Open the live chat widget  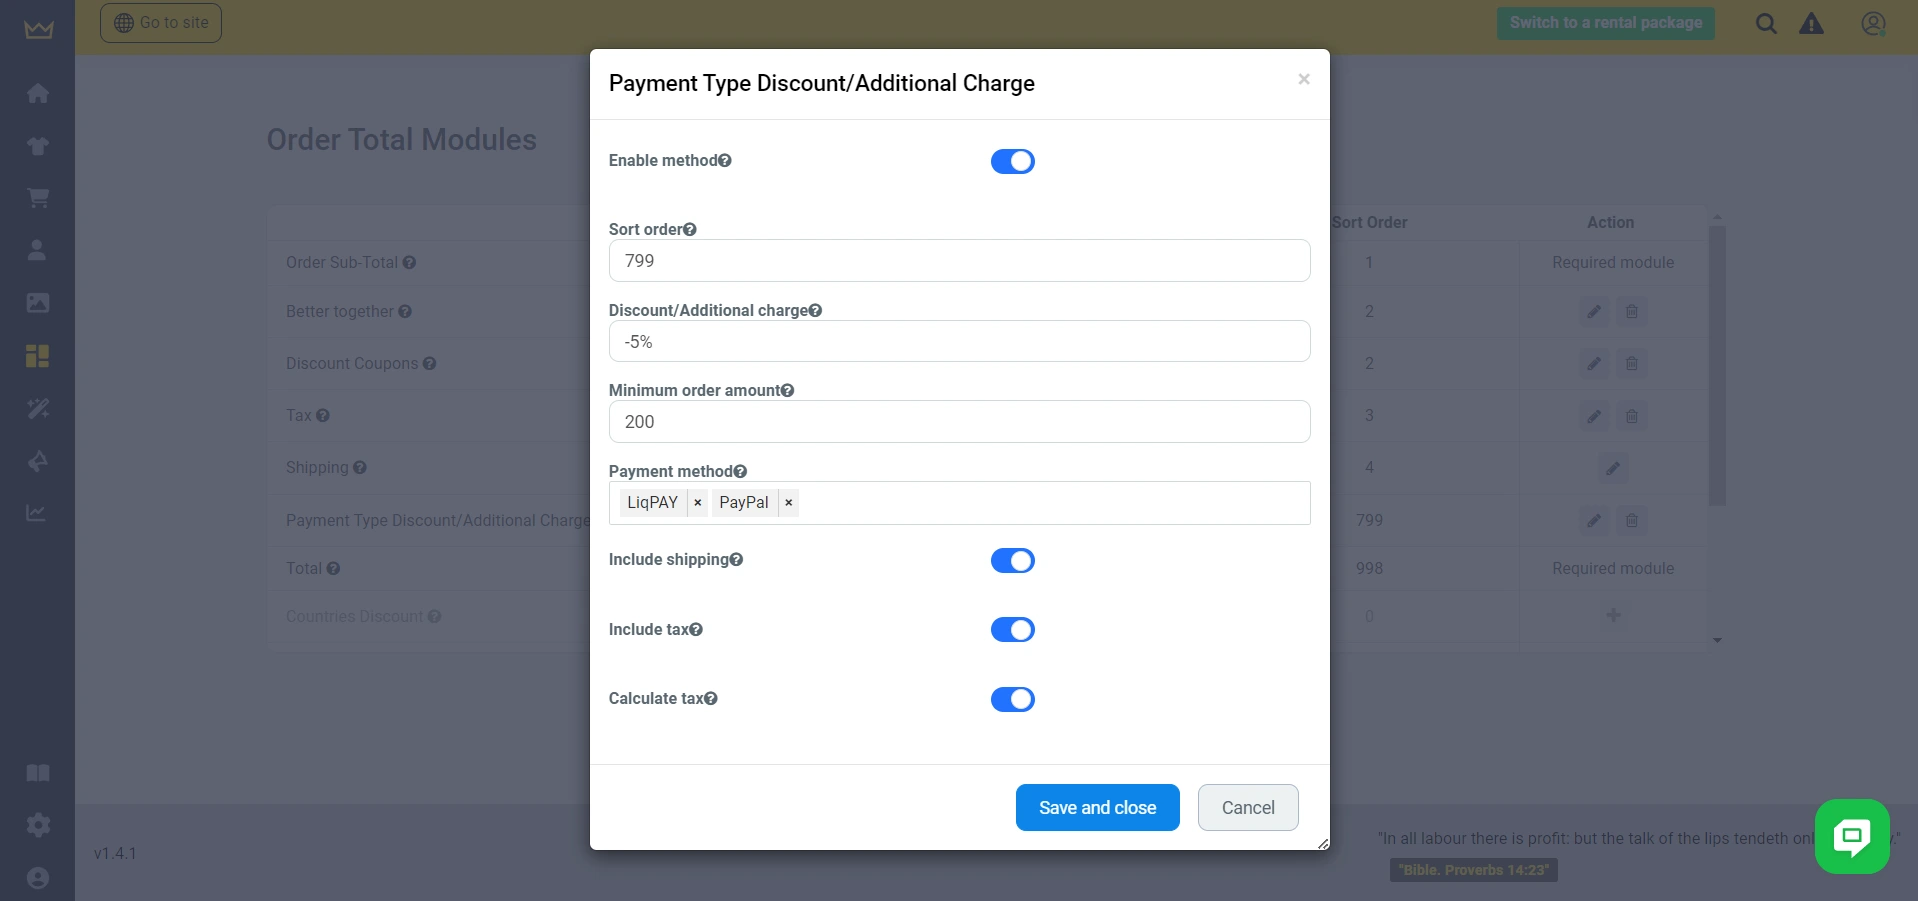click(x=1851, y=836)
